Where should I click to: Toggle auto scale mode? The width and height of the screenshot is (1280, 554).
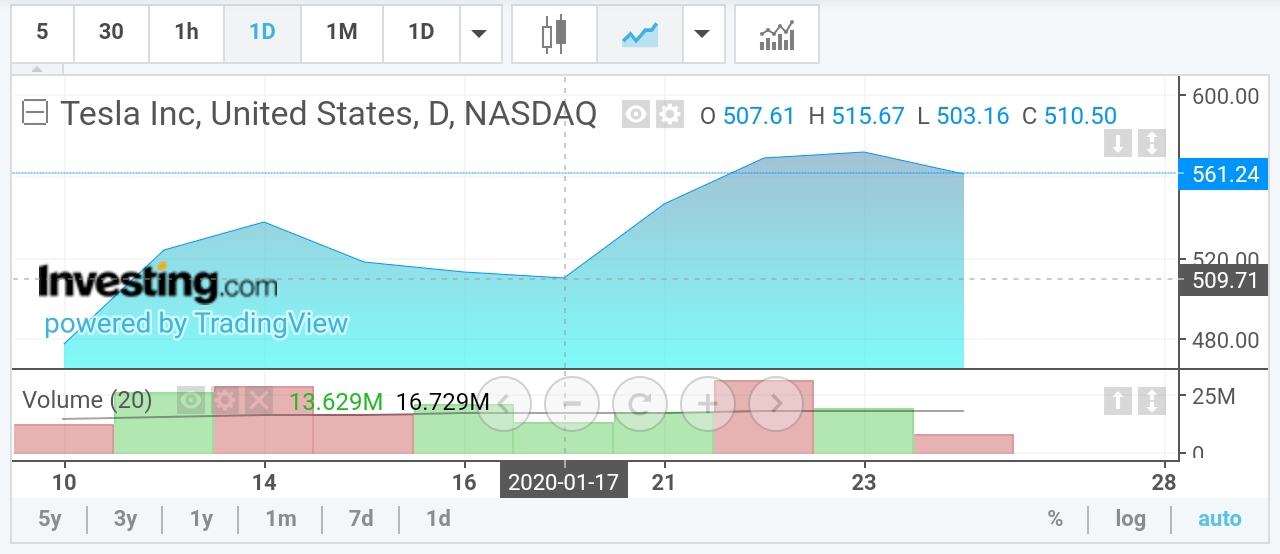[1219, 519]
